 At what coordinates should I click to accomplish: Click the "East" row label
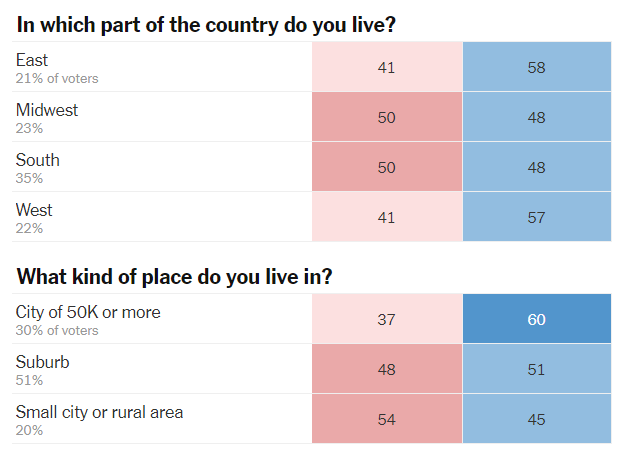(32, 60)
